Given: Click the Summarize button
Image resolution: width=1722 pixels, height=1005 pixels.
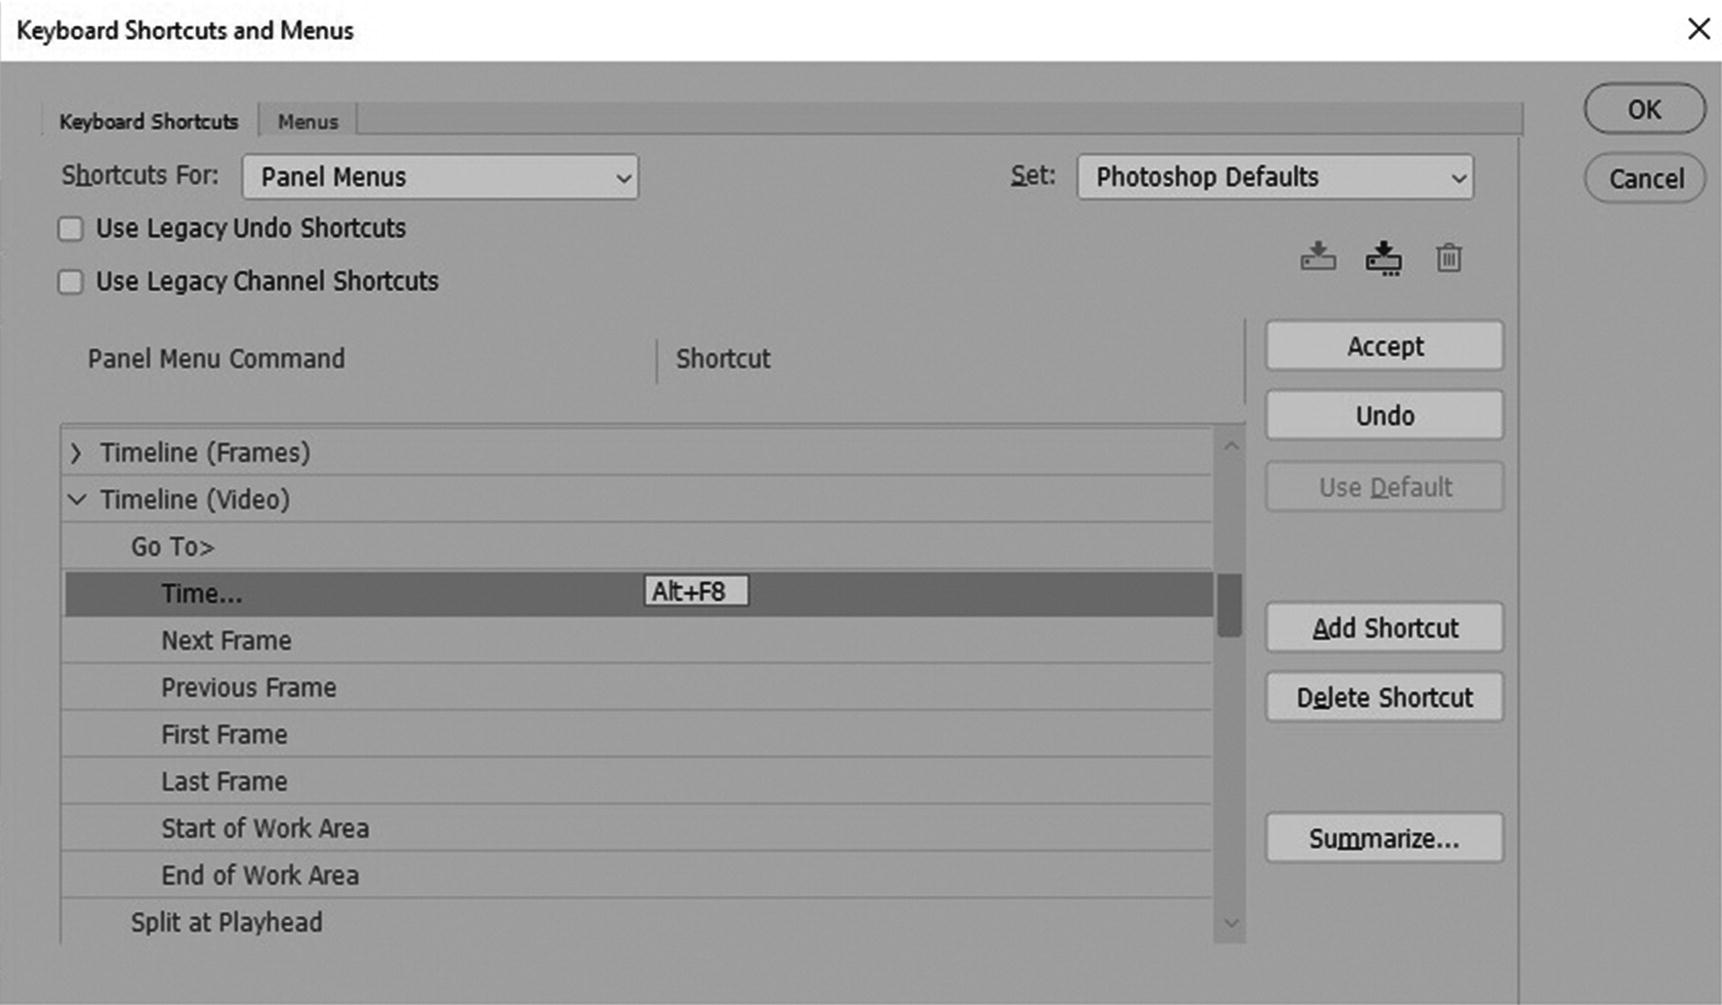Looking at the screenshot, I should (x=1384, y=838).
